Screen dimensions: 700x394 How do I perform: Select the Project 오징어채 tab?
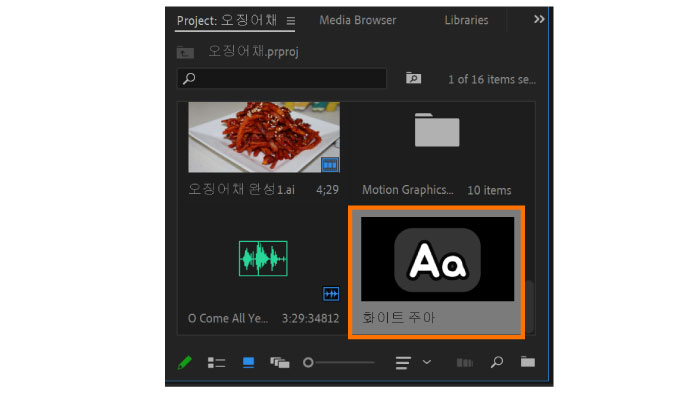(227, 21)
